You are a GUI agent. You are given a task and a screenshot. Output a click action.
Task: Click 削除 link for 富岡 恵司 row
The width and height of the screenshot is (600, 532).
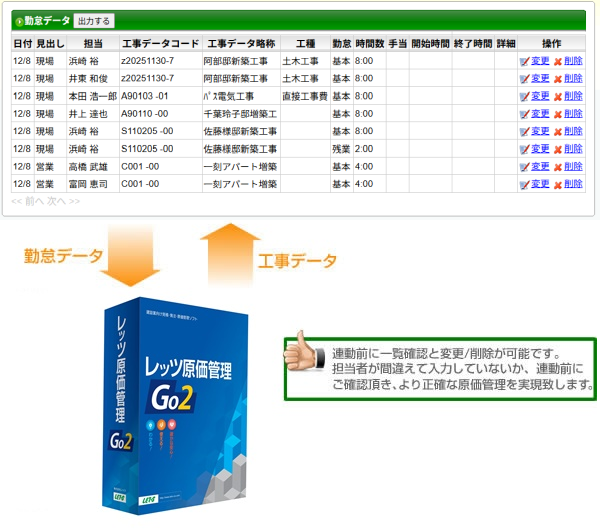573,185
